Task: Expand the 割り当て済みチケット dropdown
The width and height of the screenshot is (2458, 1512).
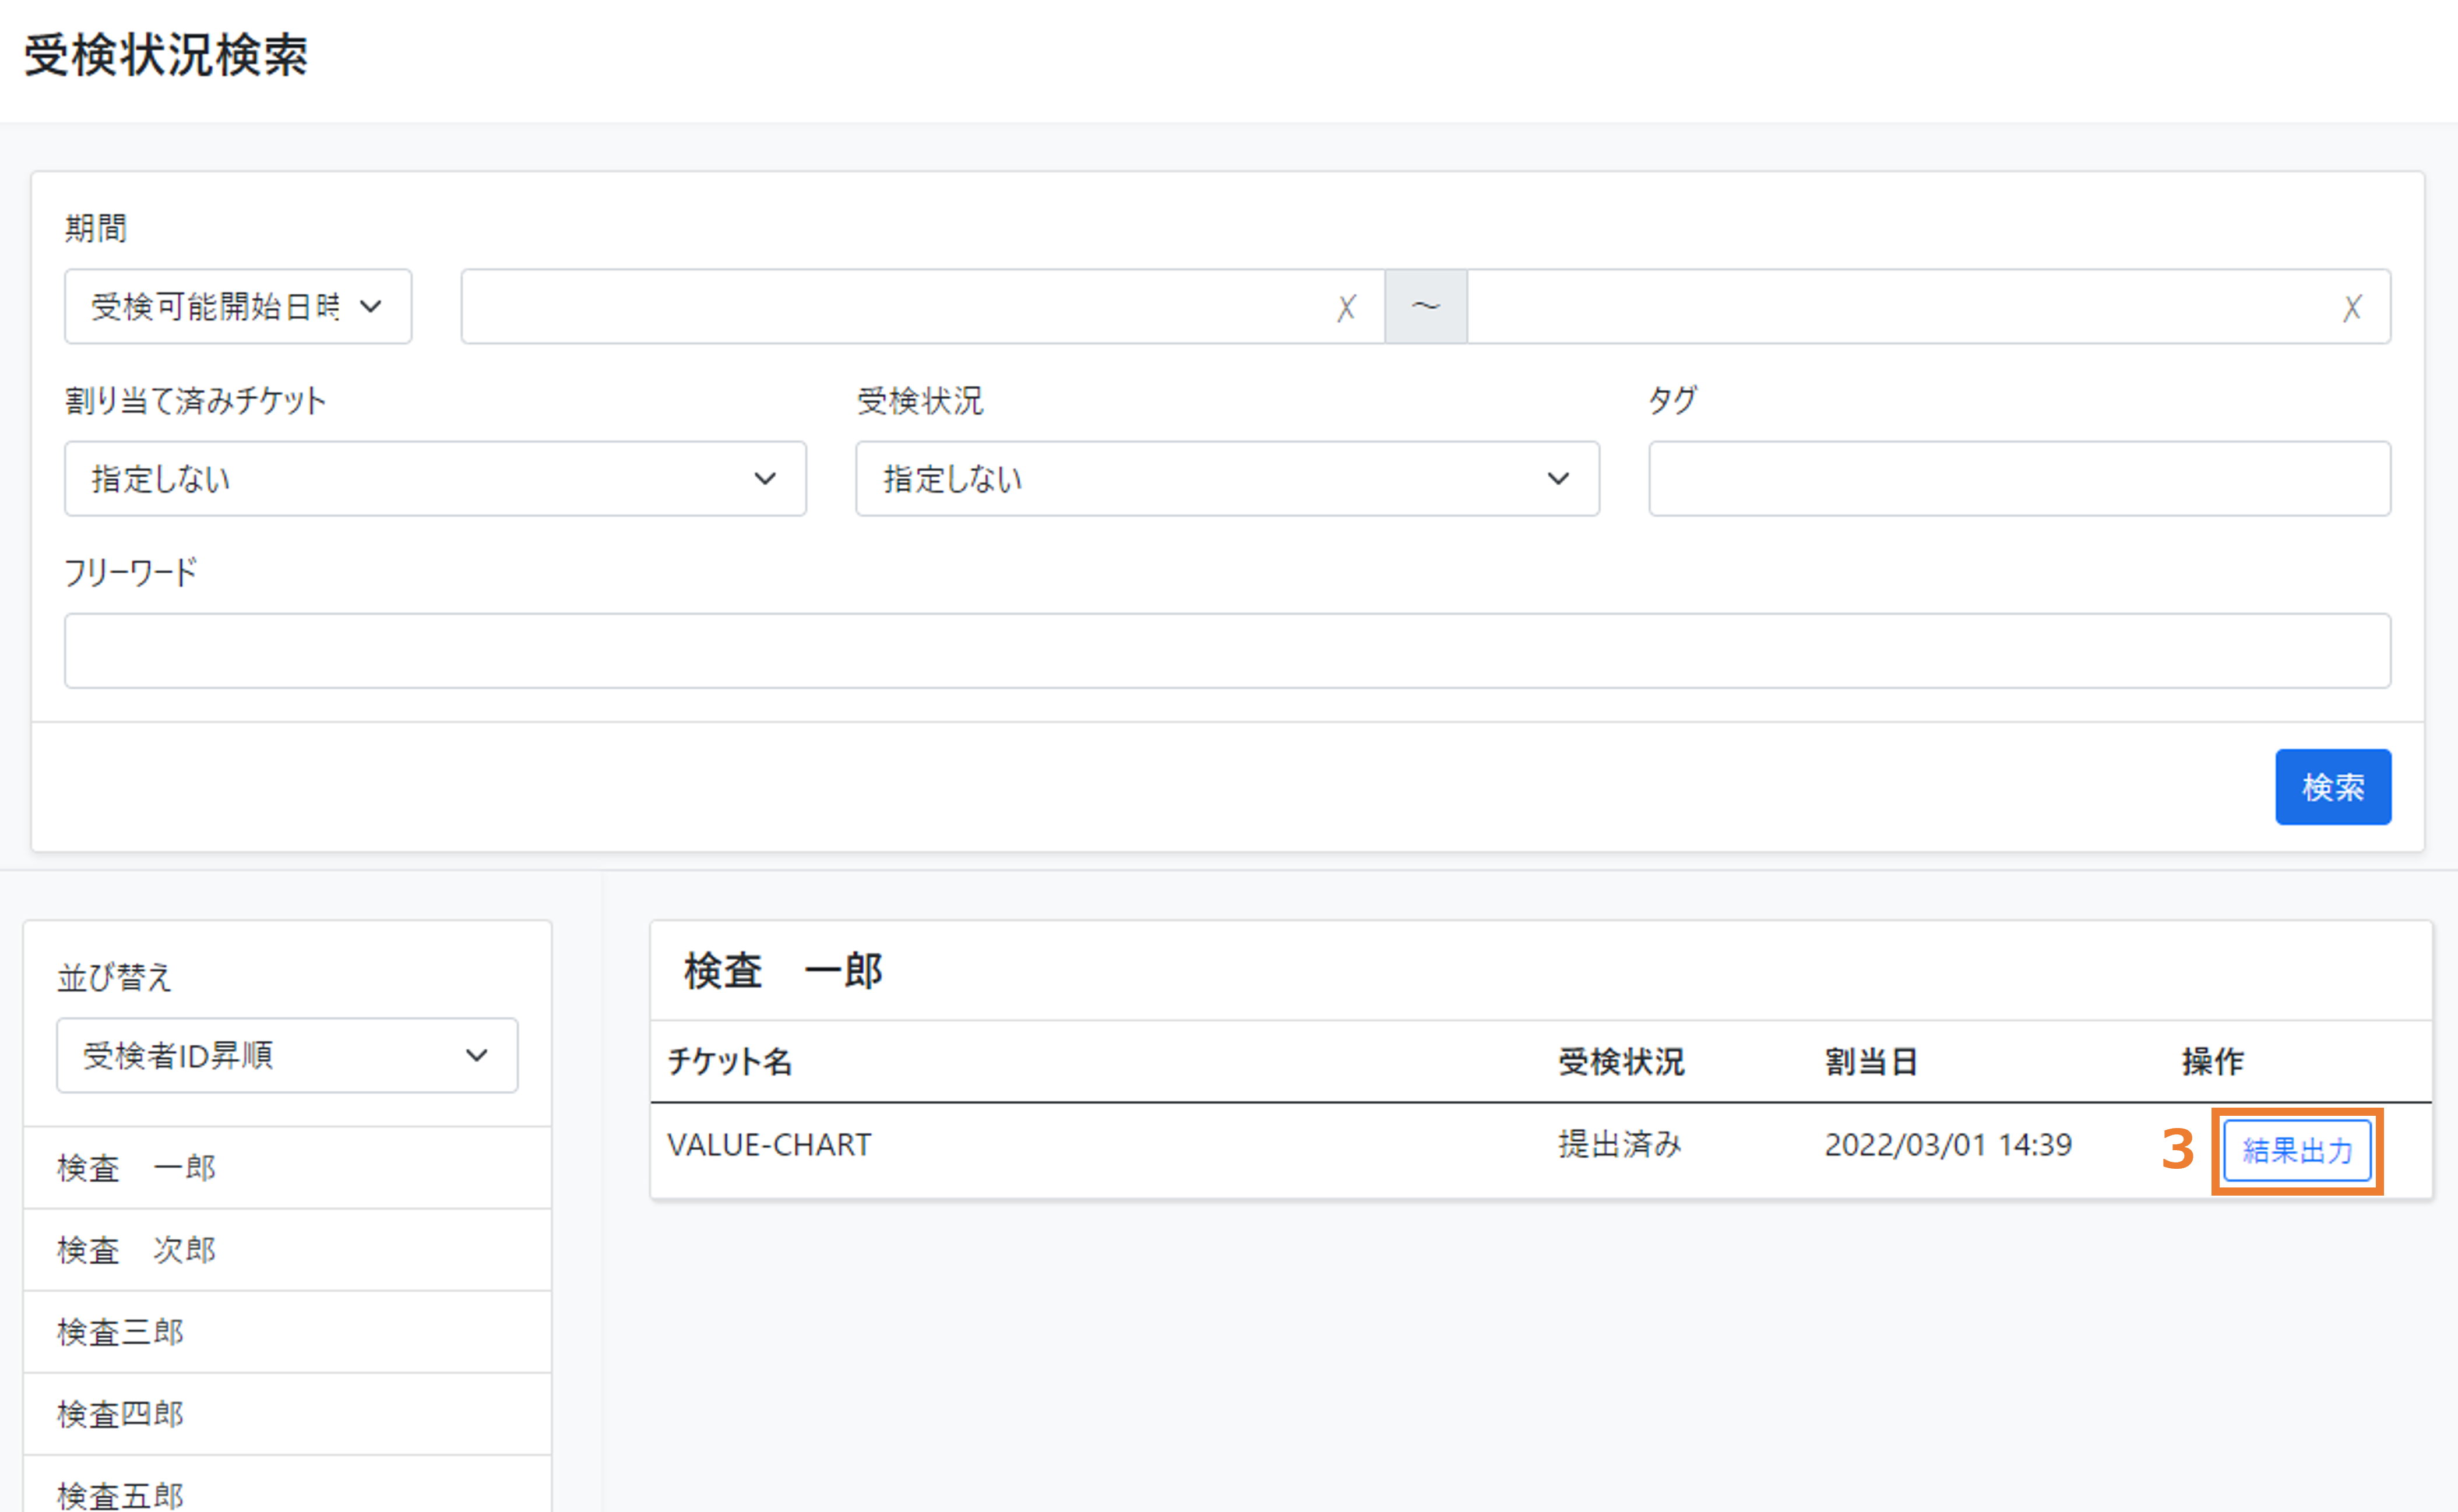Action: [435, 478]
